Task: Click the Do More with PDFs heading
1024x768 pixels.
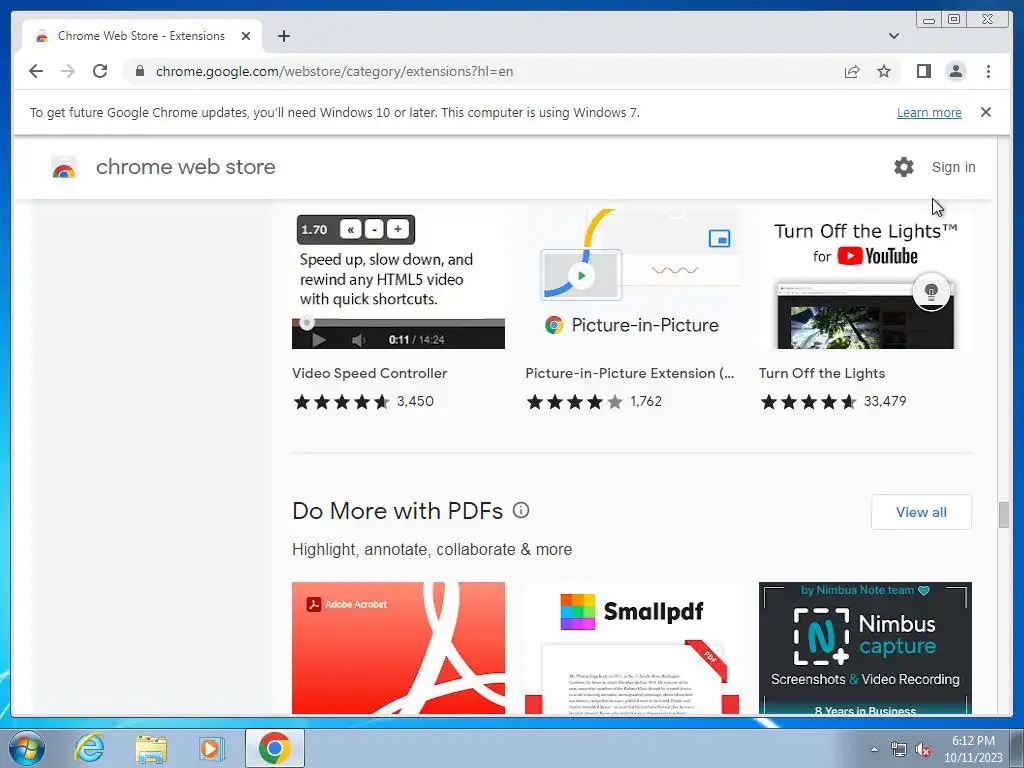Action: 398,511
